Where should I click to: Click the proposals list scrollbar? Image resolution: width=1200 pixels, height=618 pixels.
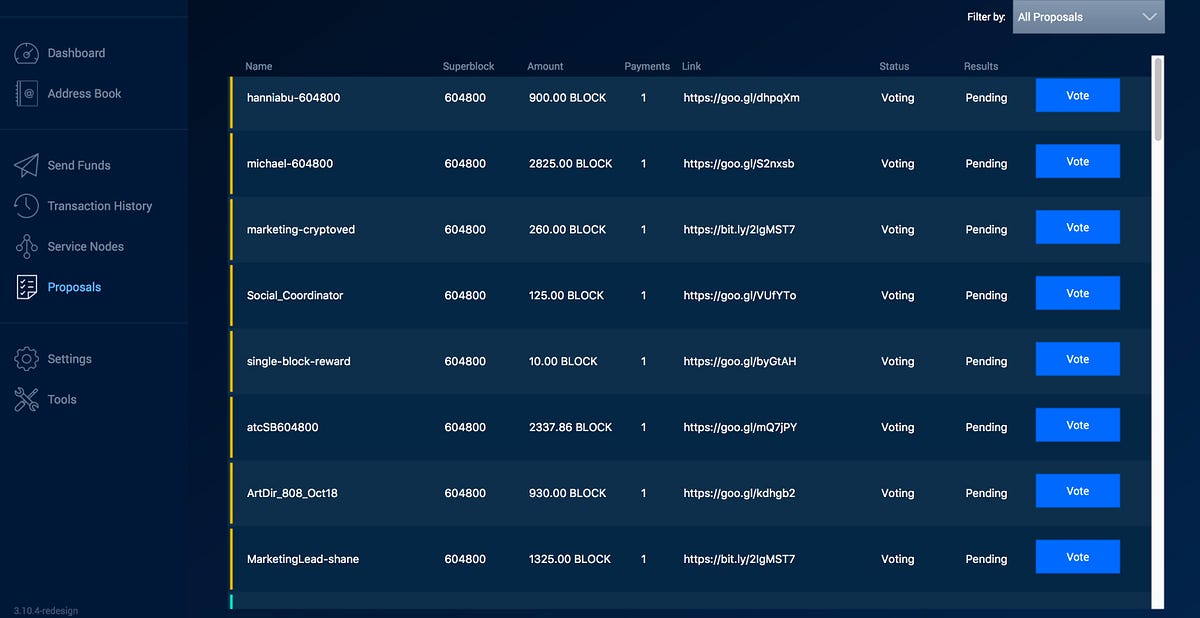[x=1158, y=98]
